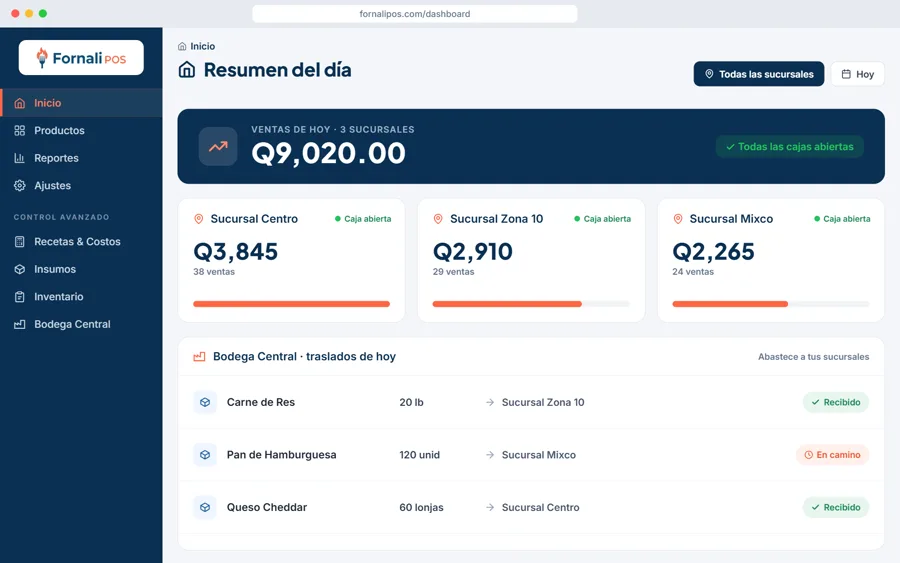Click the package icon for Queso Cheddar
900x563 pixels.
[205, 507]
